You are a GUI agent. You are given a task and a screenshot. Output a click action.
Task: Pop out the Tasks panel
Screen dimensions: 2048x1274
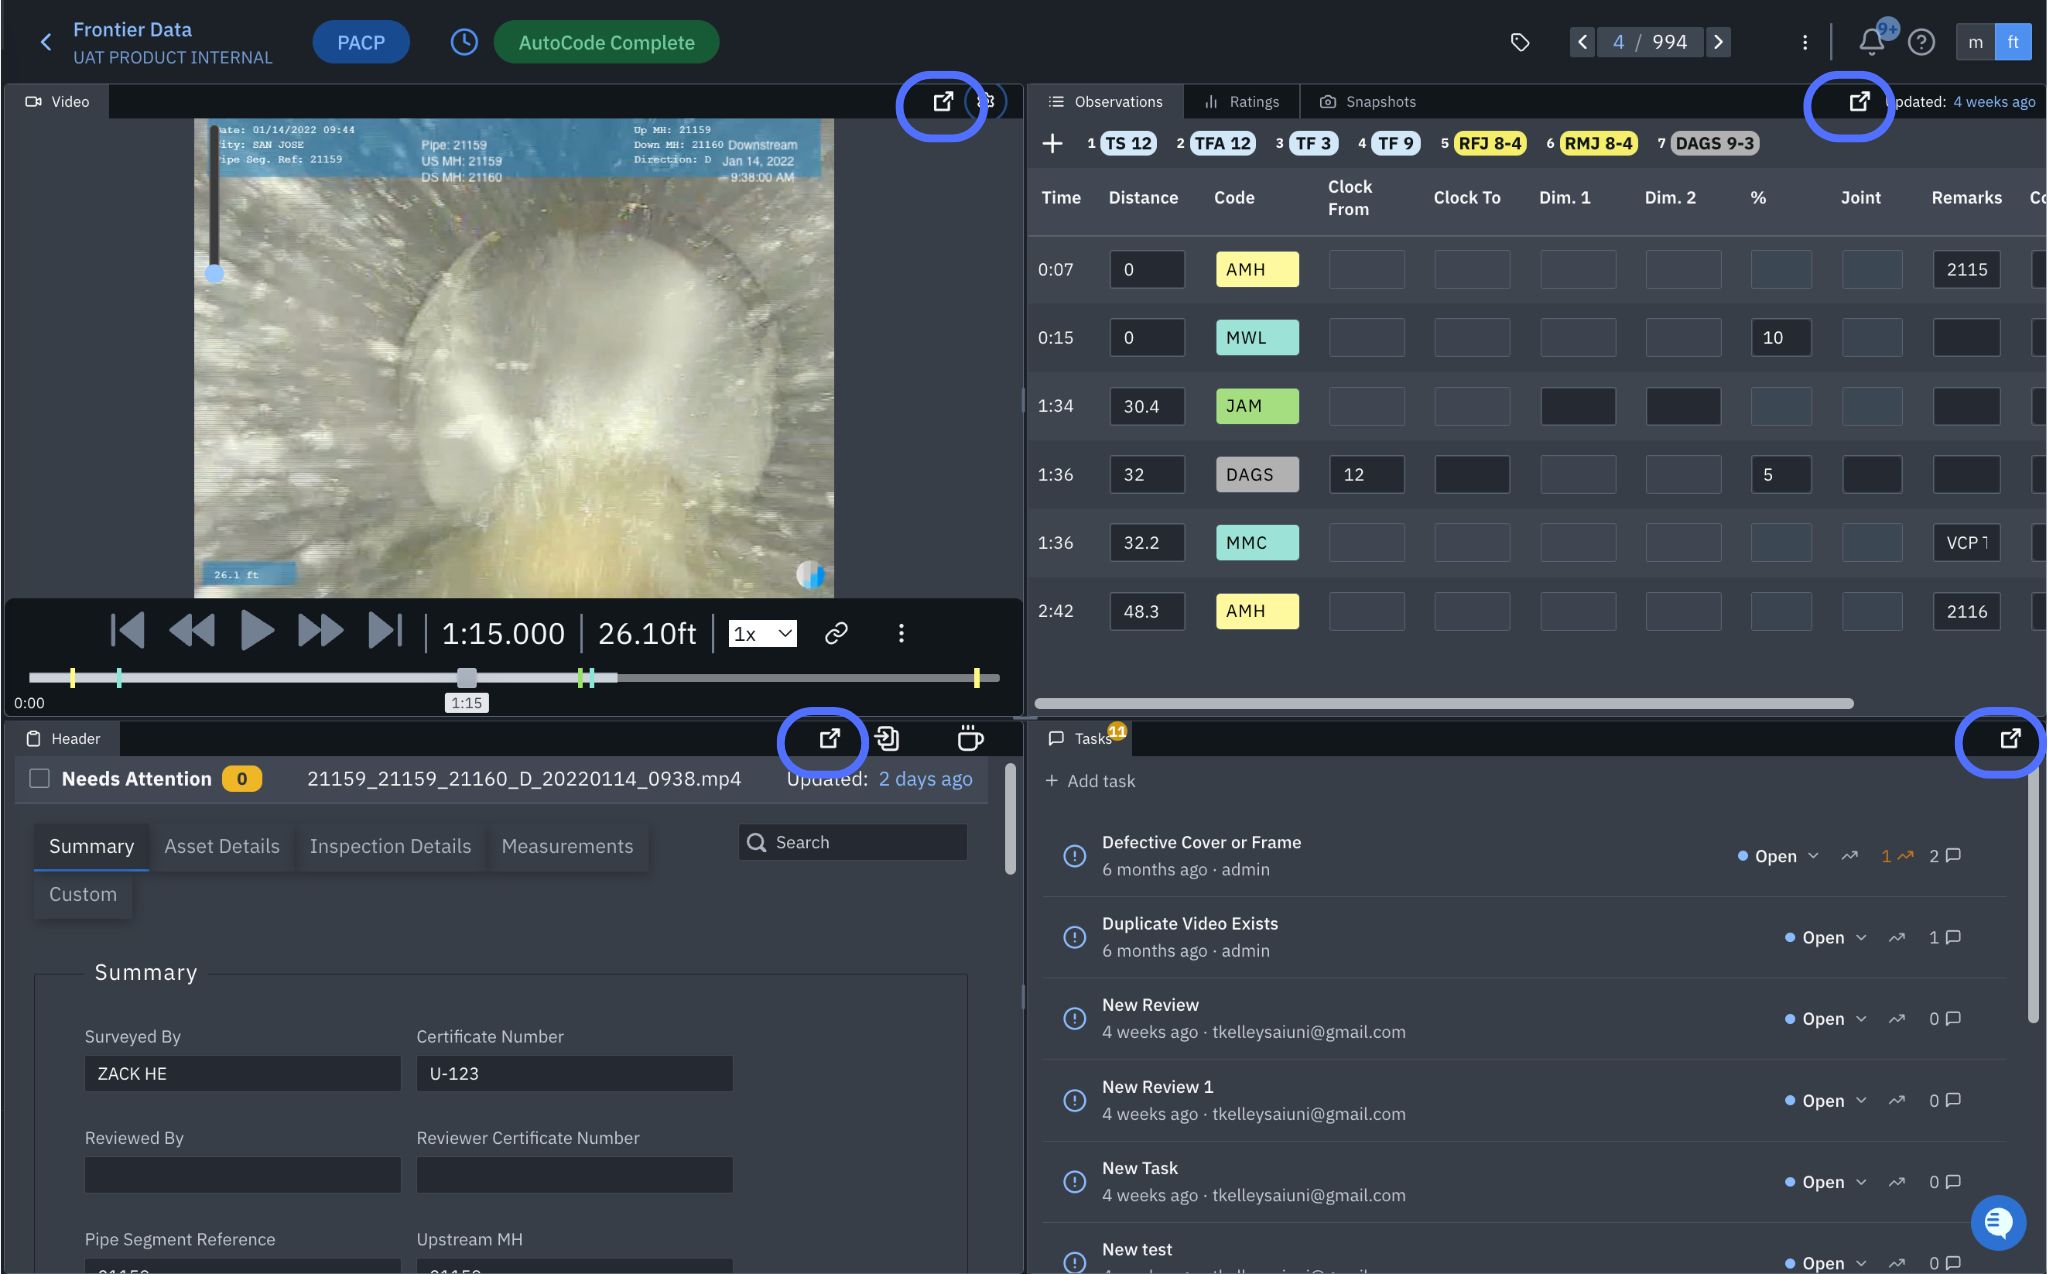[2010, 738]
